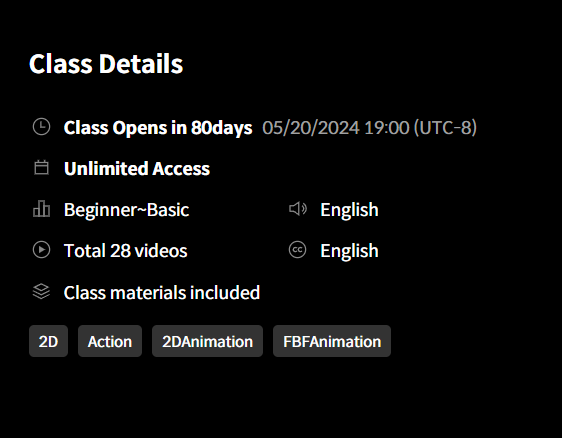Click the Beginner~Basic level label
Image resolution: width=562 pixels, height=438 pixels.
pyautogui.click(x=127, y=210)
